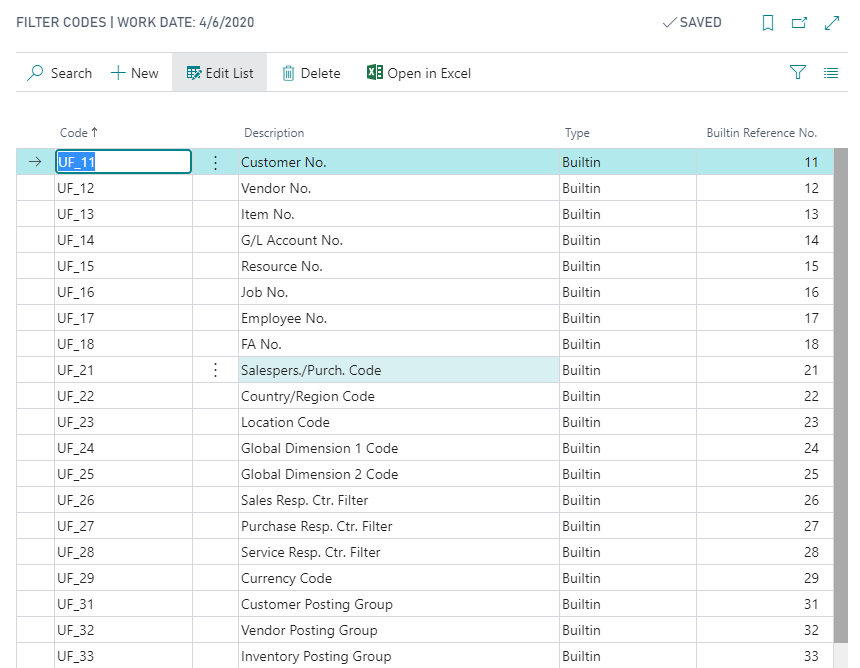Open the Type column header menu
The height and width of the screenshot is (668, 860).
[x=577, y=133]
